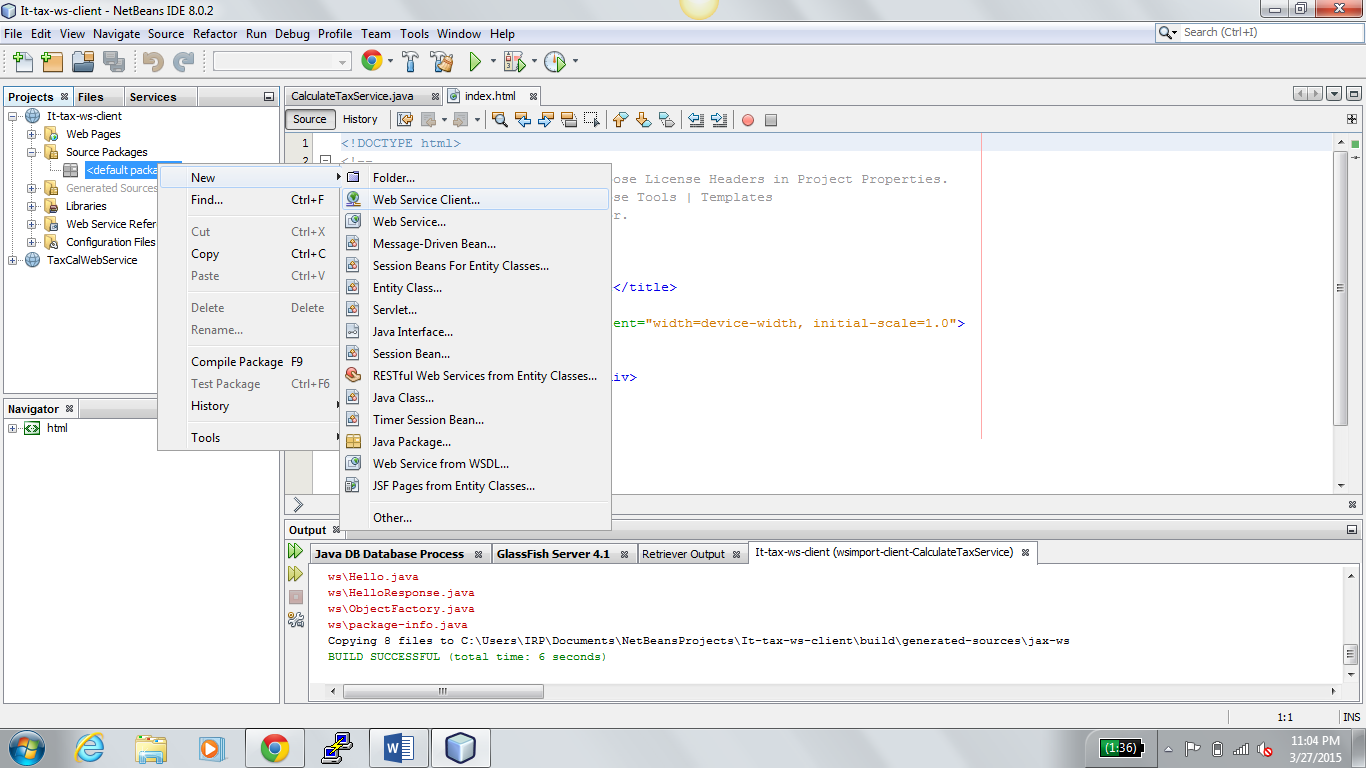Click the Profile Project icon
Screen dimensions: 1366x768
point(555,62)
